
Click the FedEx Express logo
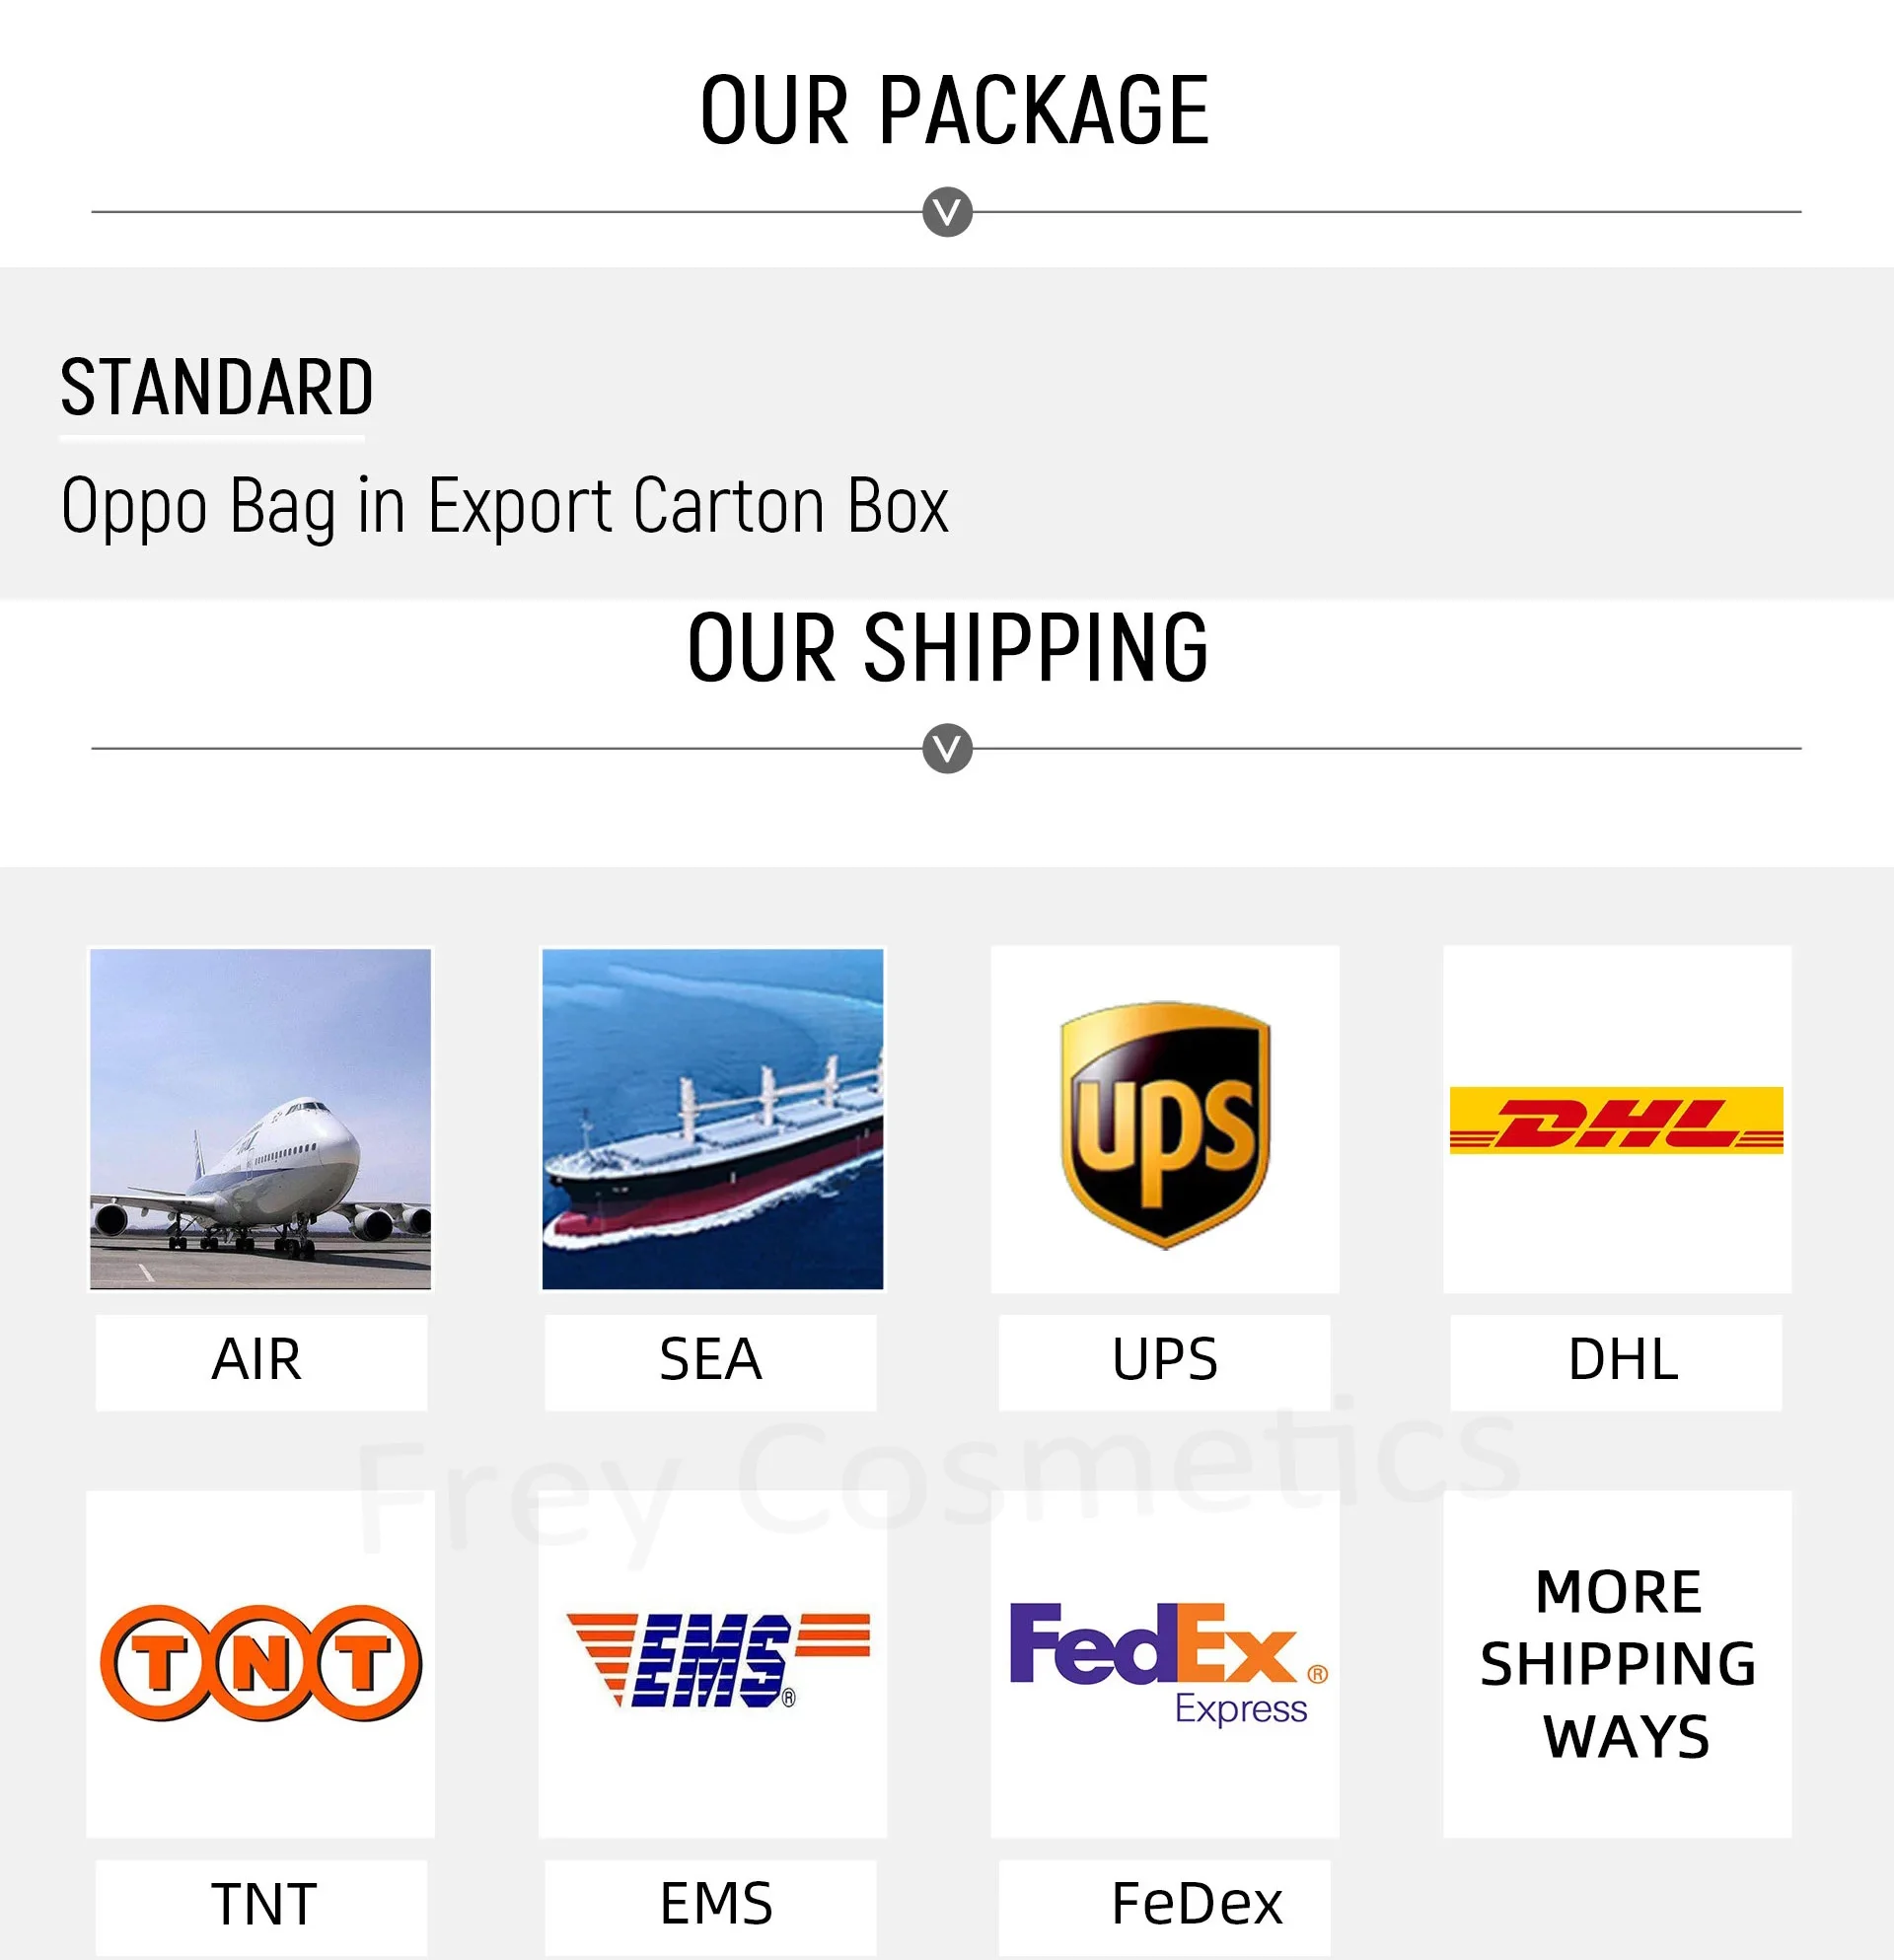[1166, 1663]
